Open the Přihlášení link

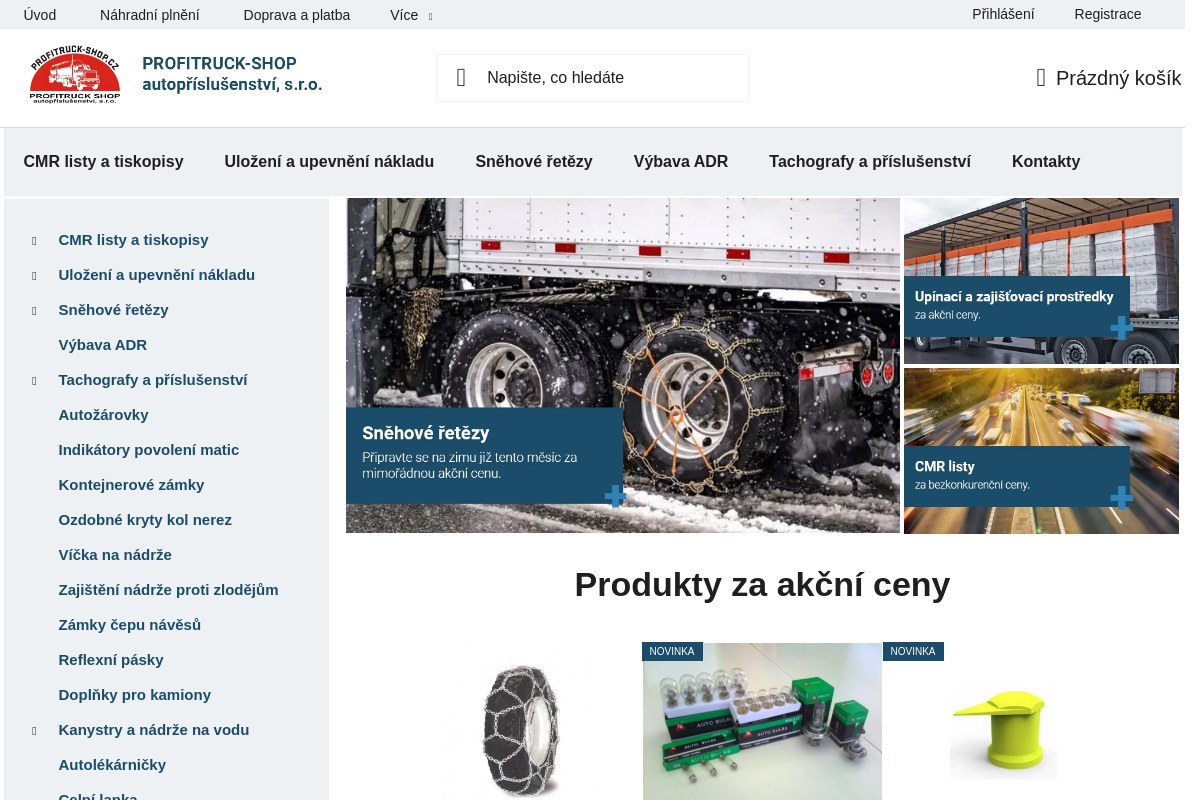pos(1003,14)
